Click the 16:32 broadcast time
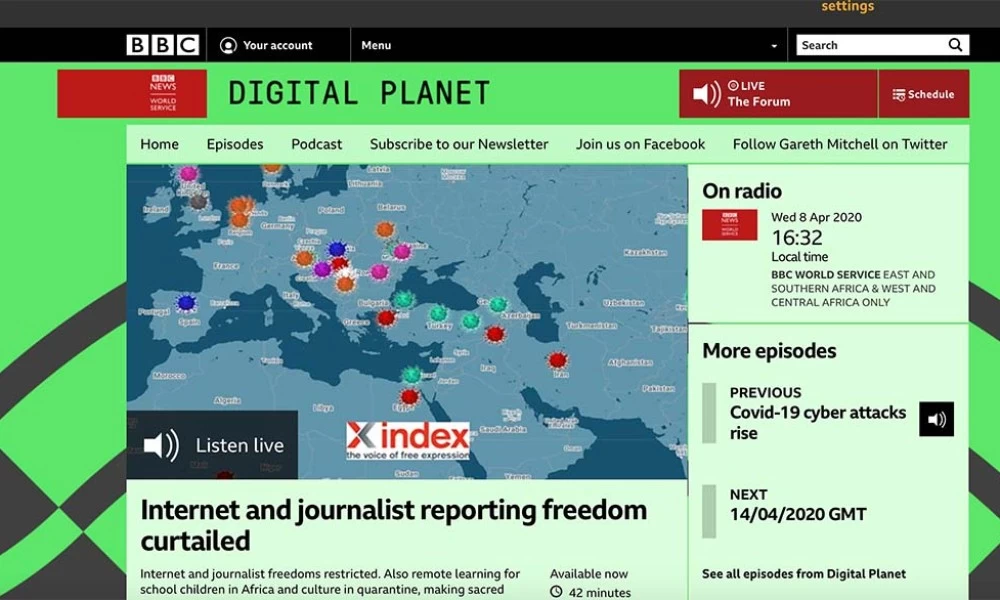 click(x=797, y=238)
